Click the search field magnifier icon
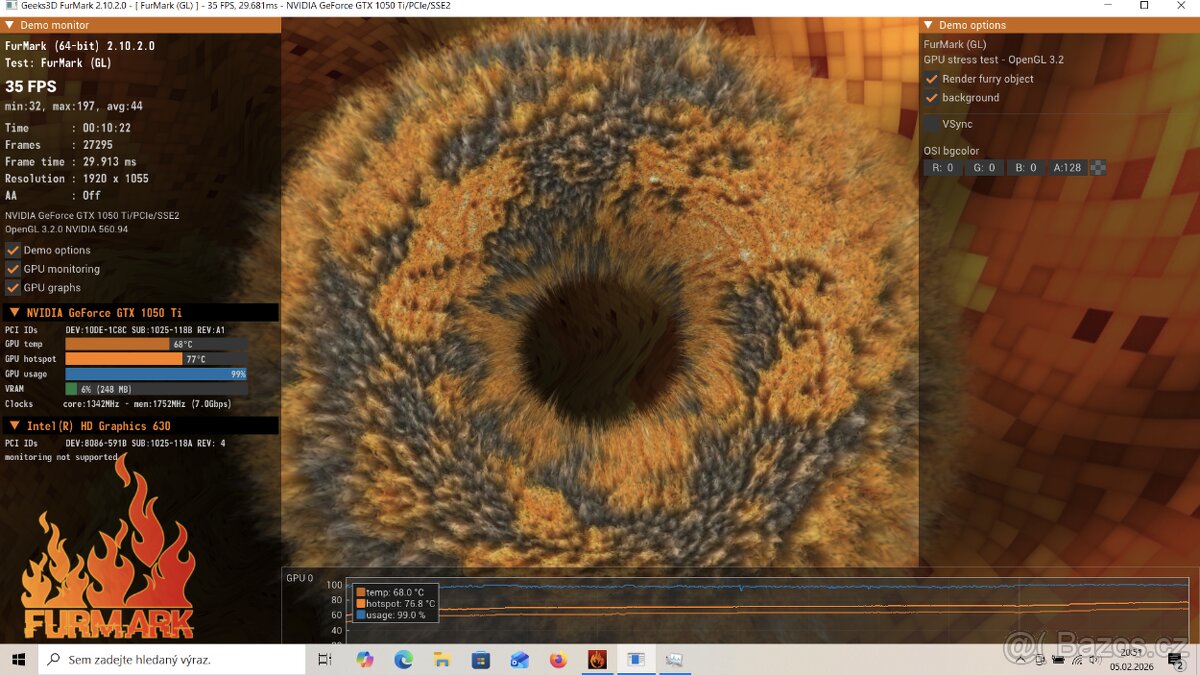Viewport: 1200px width, 675px height. click(52, 660)
